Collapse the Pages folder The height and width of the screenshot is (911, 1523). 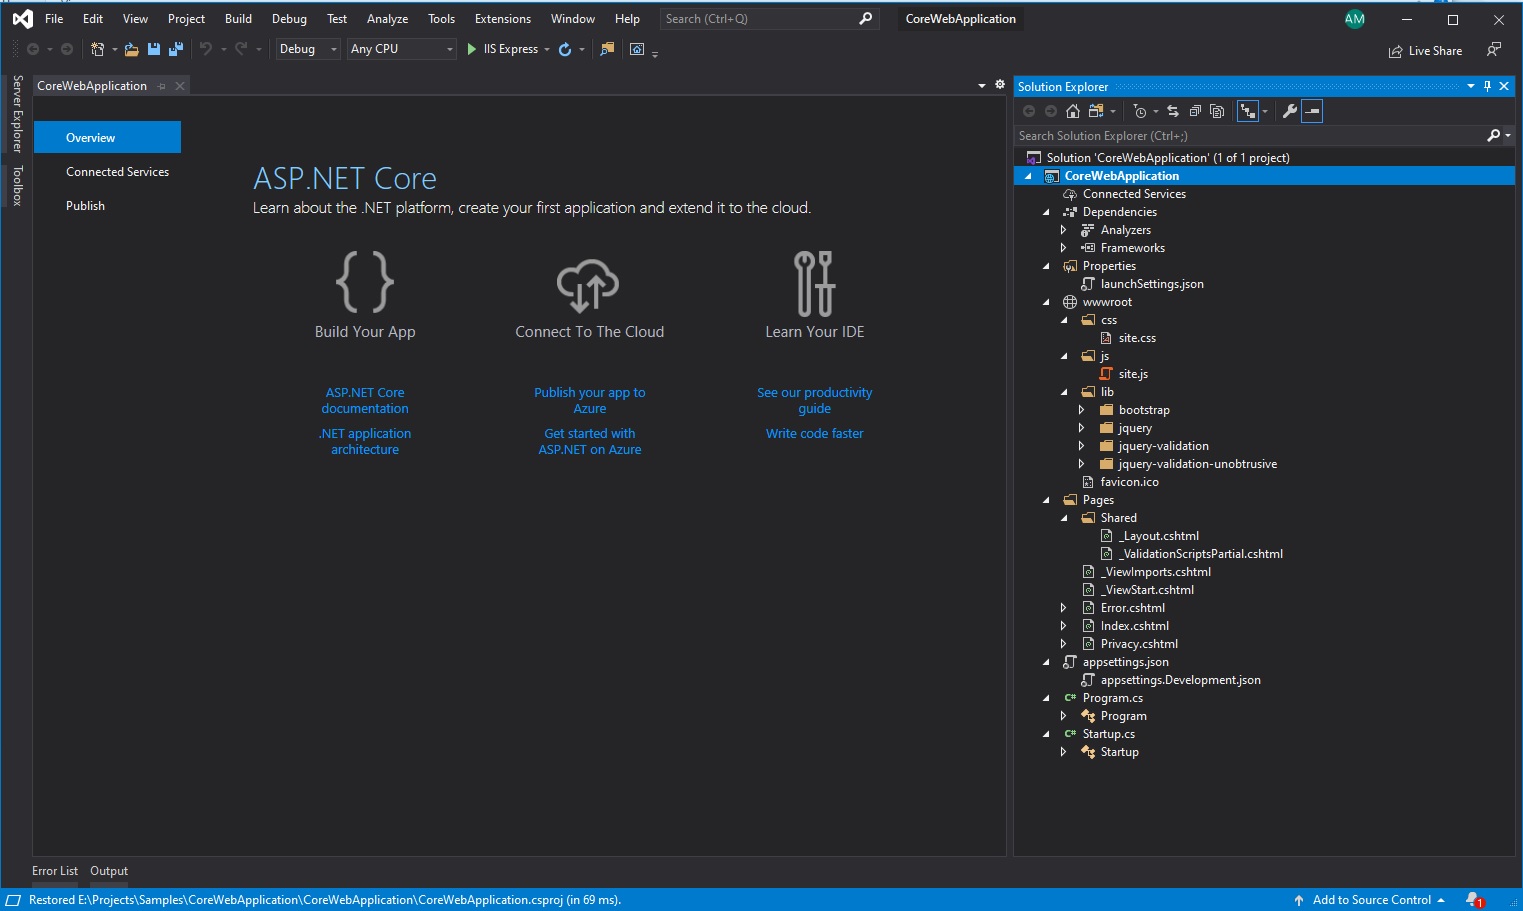point(1046,500)
